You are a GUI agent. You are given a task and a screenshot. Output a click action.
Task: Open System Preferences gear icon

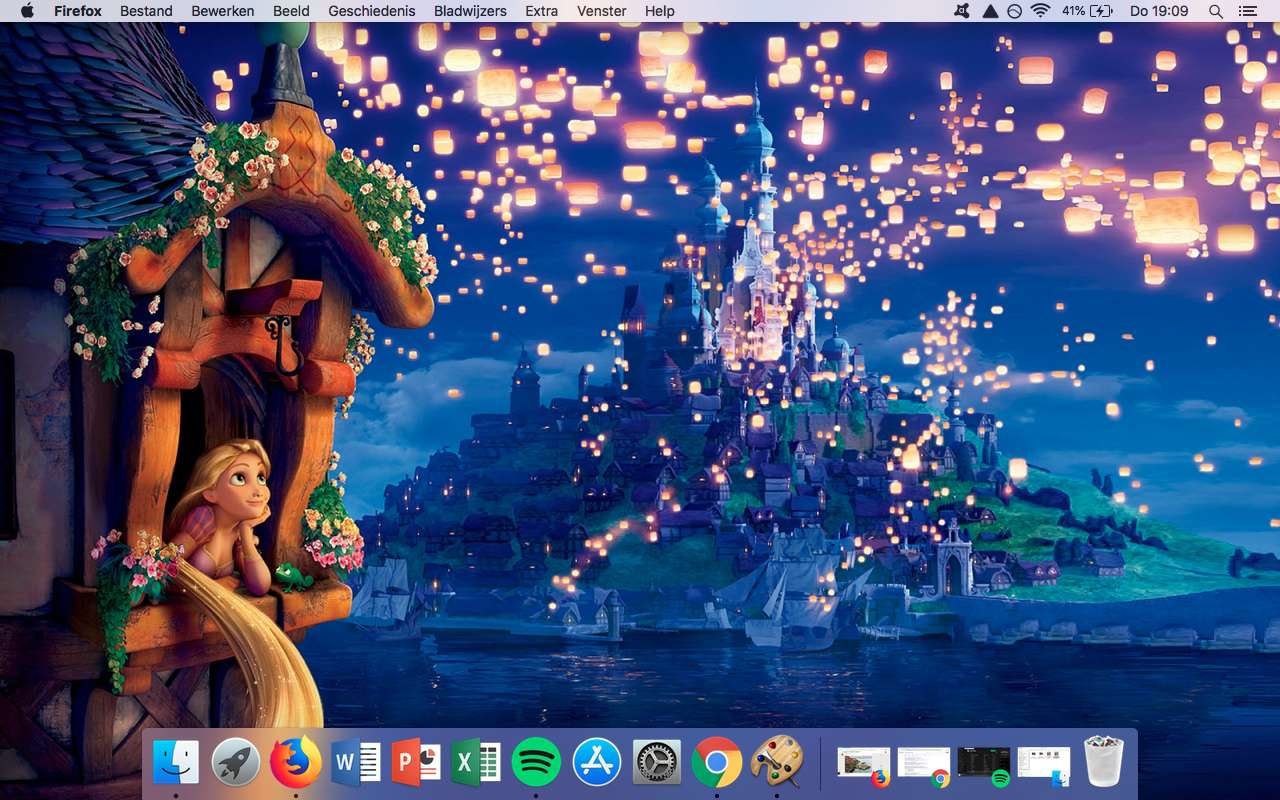[x=657, y=763]
